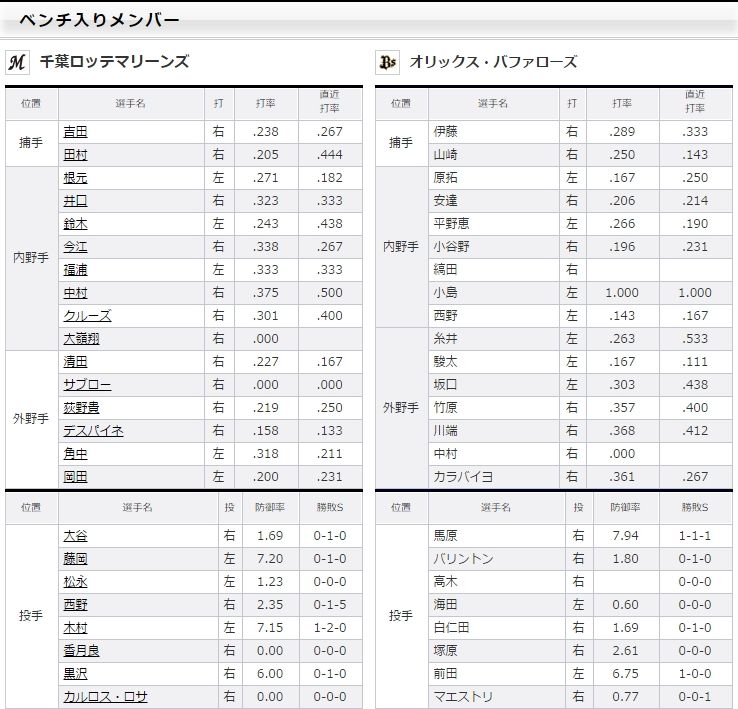The width and height of the screenshot is (738, 709).
Task: Open player link 田村
Action: pos(75,155)
